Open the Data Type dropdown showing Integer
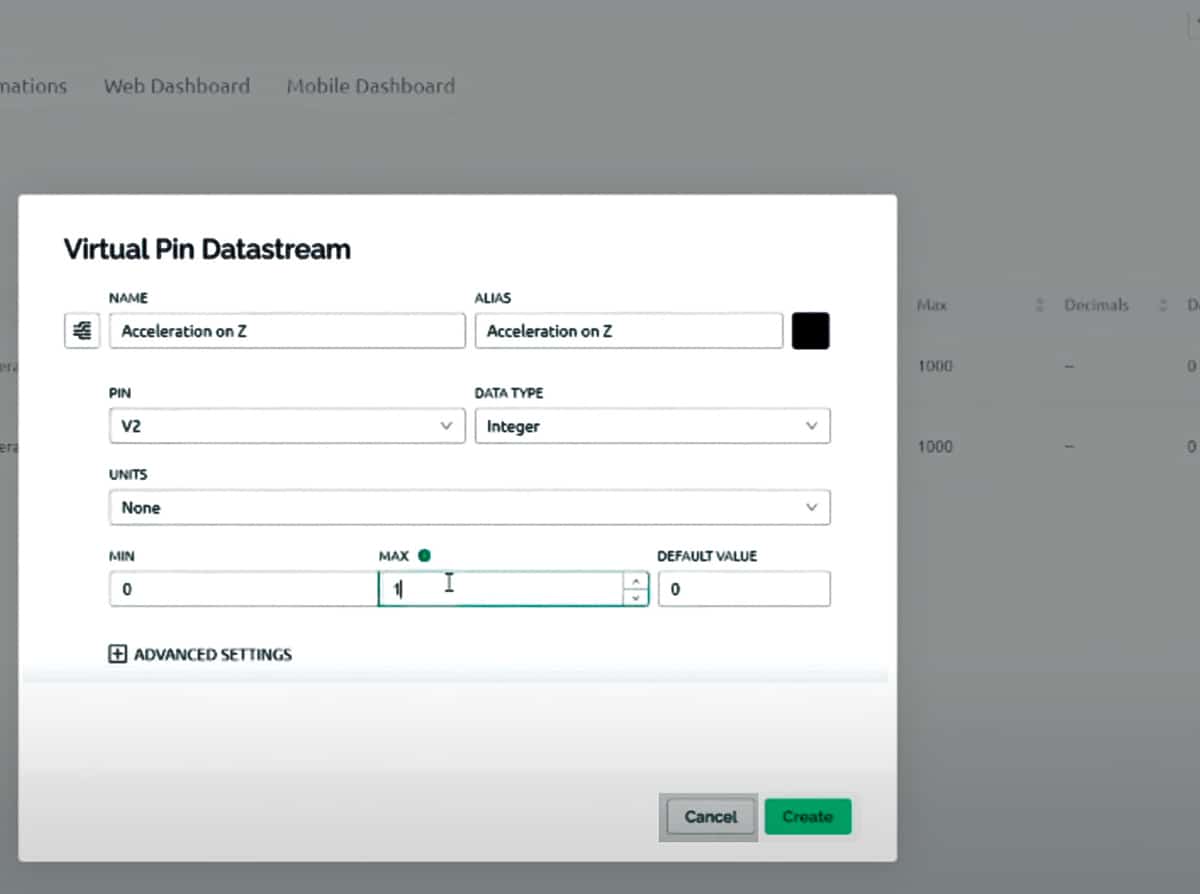 (x=652, y=426)
